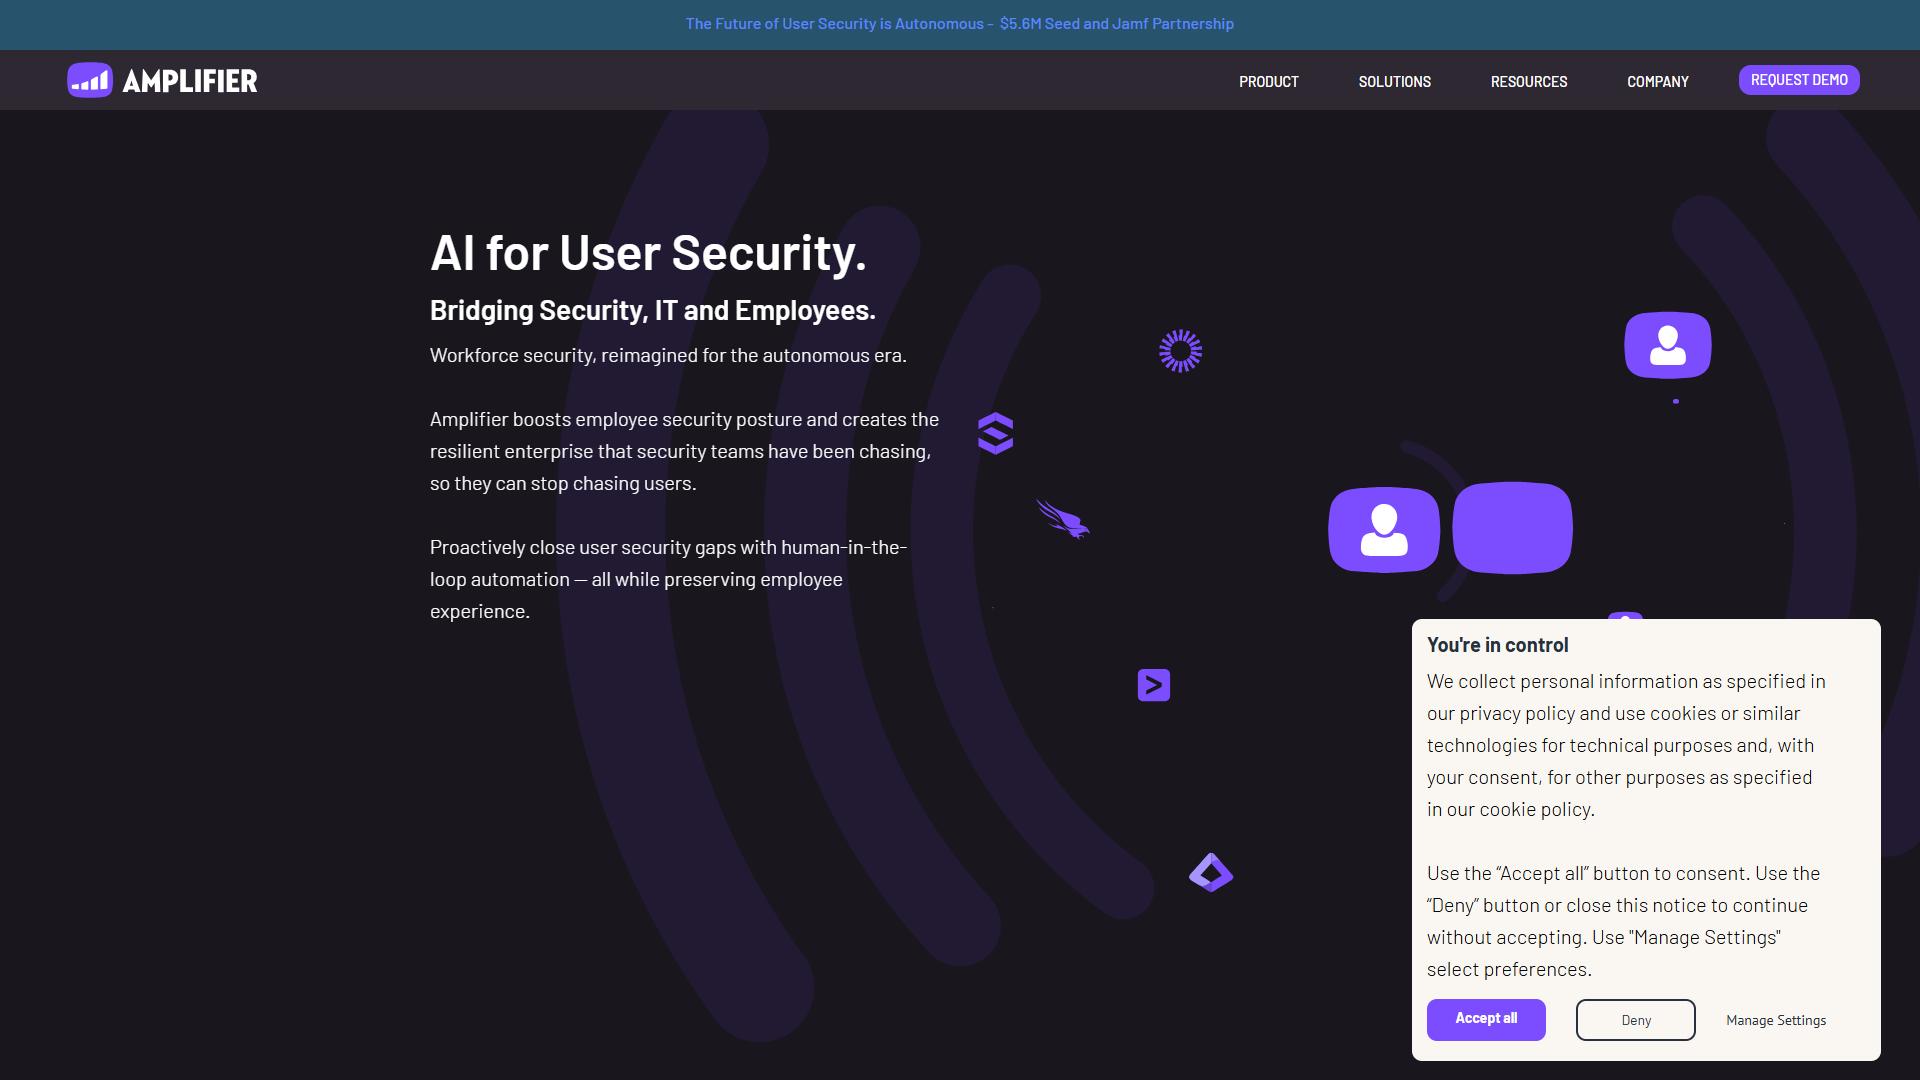Click the stacked-hexagon S integration icon
1920x1080 pixels.
[995, 433]
